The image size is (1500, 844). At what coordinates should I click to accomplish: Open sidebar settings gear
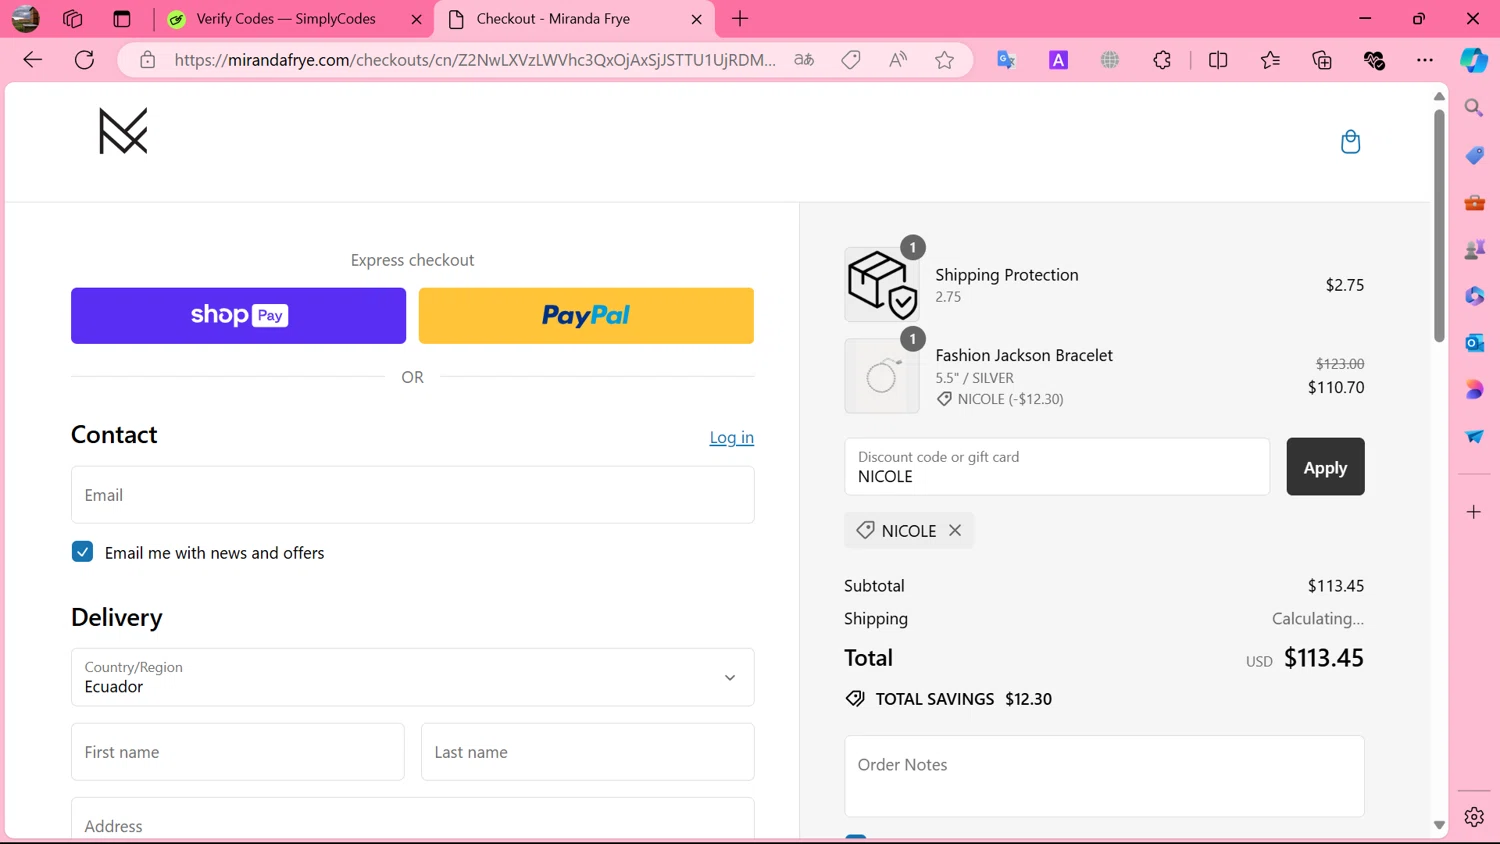(1474, 817)
